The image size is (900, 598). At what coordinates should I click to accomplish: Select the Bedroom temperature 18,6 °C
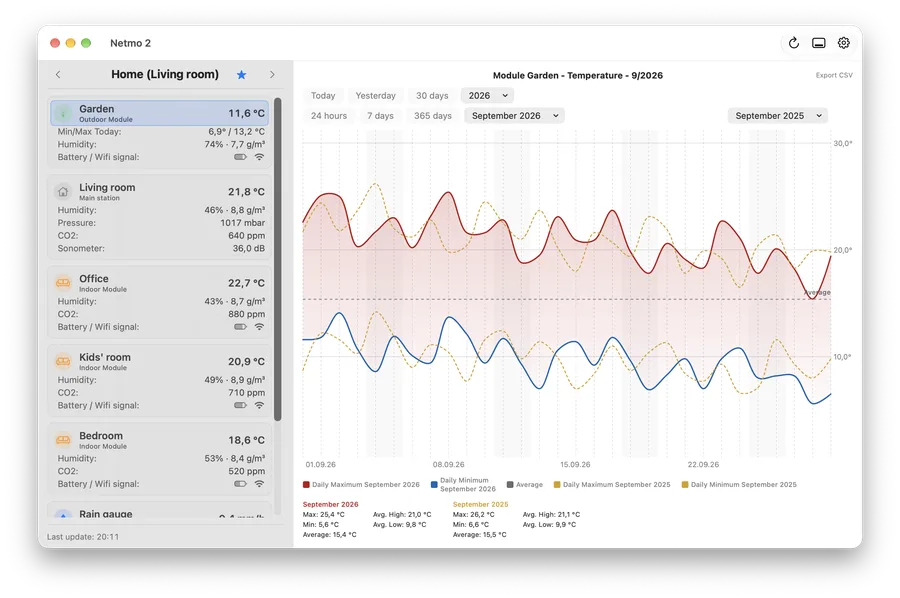(246, 440)
